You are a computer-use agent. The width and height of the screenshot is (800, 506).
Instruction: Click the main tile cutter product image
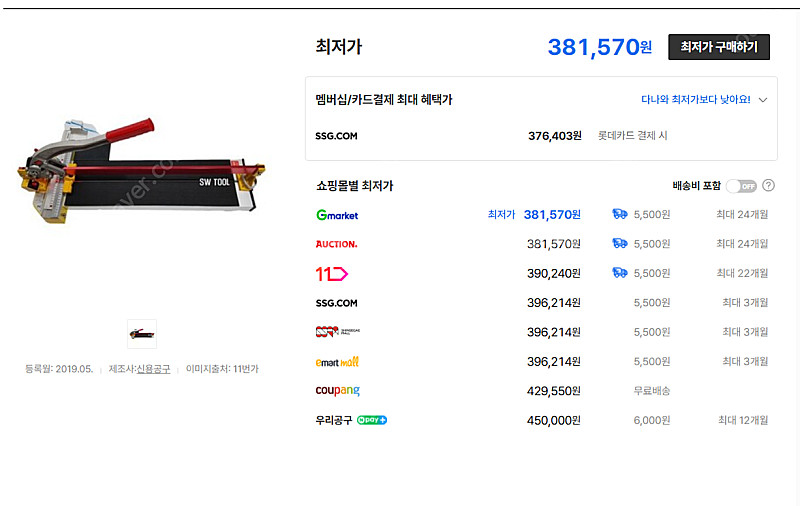141,171
